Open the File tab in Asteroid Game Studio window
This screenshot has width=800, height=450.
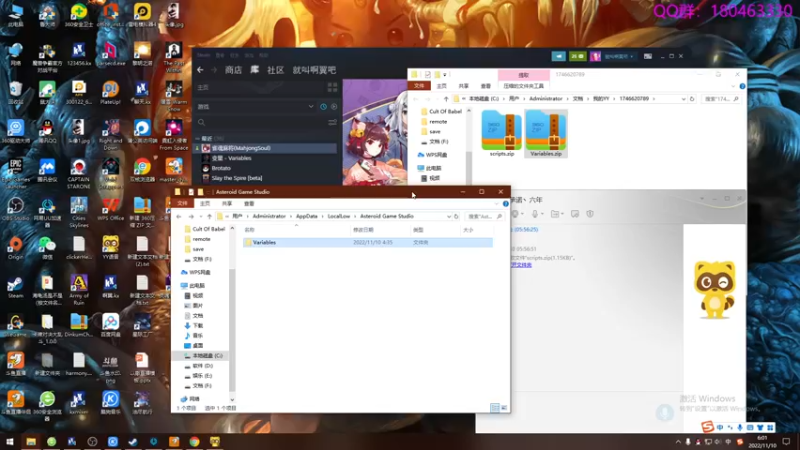point(182,204)
